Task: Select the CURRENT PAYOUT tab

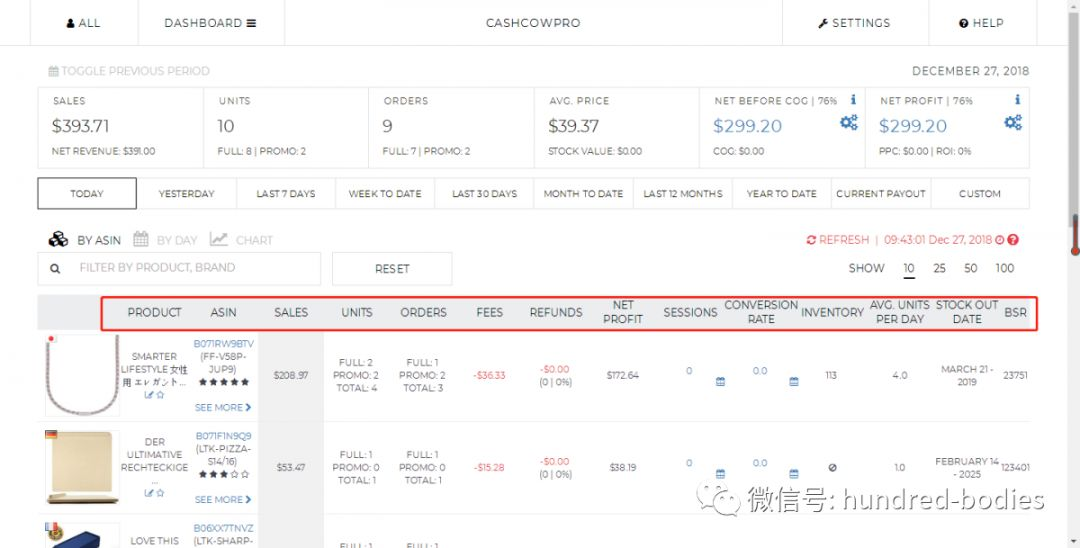Action: coord(881,193)
